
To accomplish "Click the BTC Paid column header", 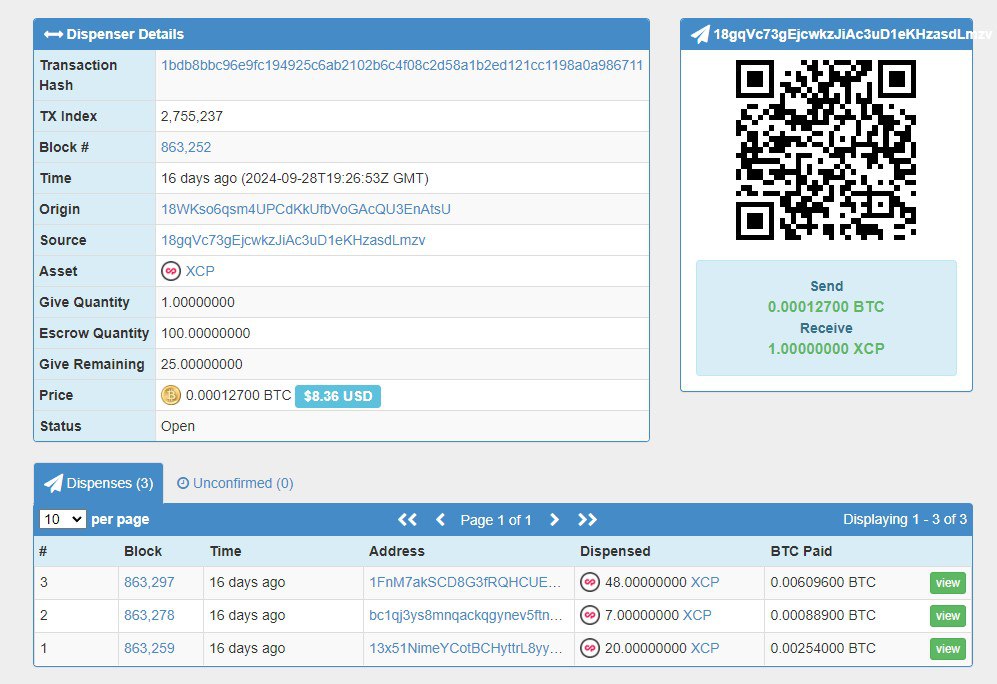I will click(801, 551).
